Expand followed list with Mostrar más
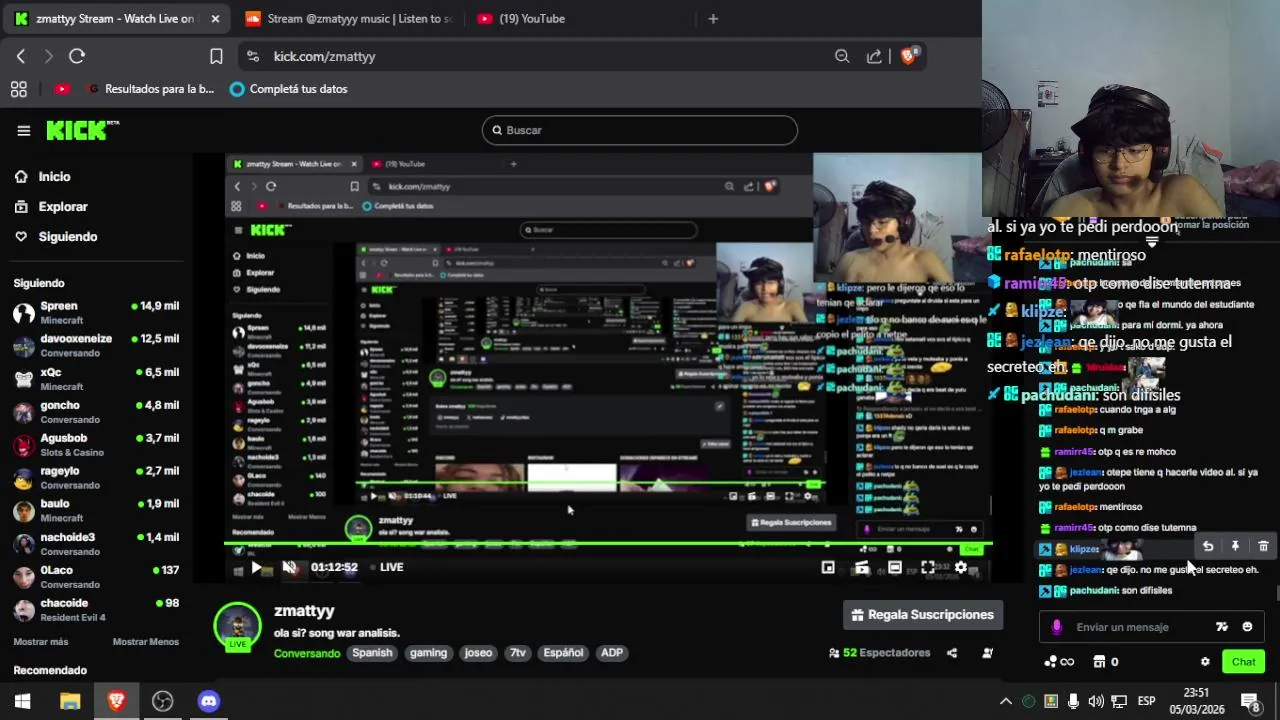 (x=41, y=642)
